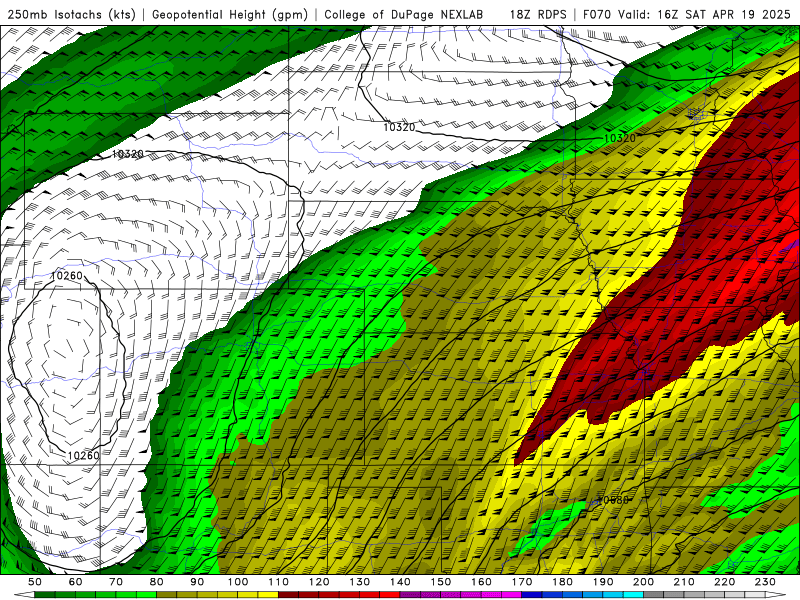The height and width of the screenshot is (600, 800).
Task: Click the 'F070' forecast hour label
Action: [x=598, y=14]
